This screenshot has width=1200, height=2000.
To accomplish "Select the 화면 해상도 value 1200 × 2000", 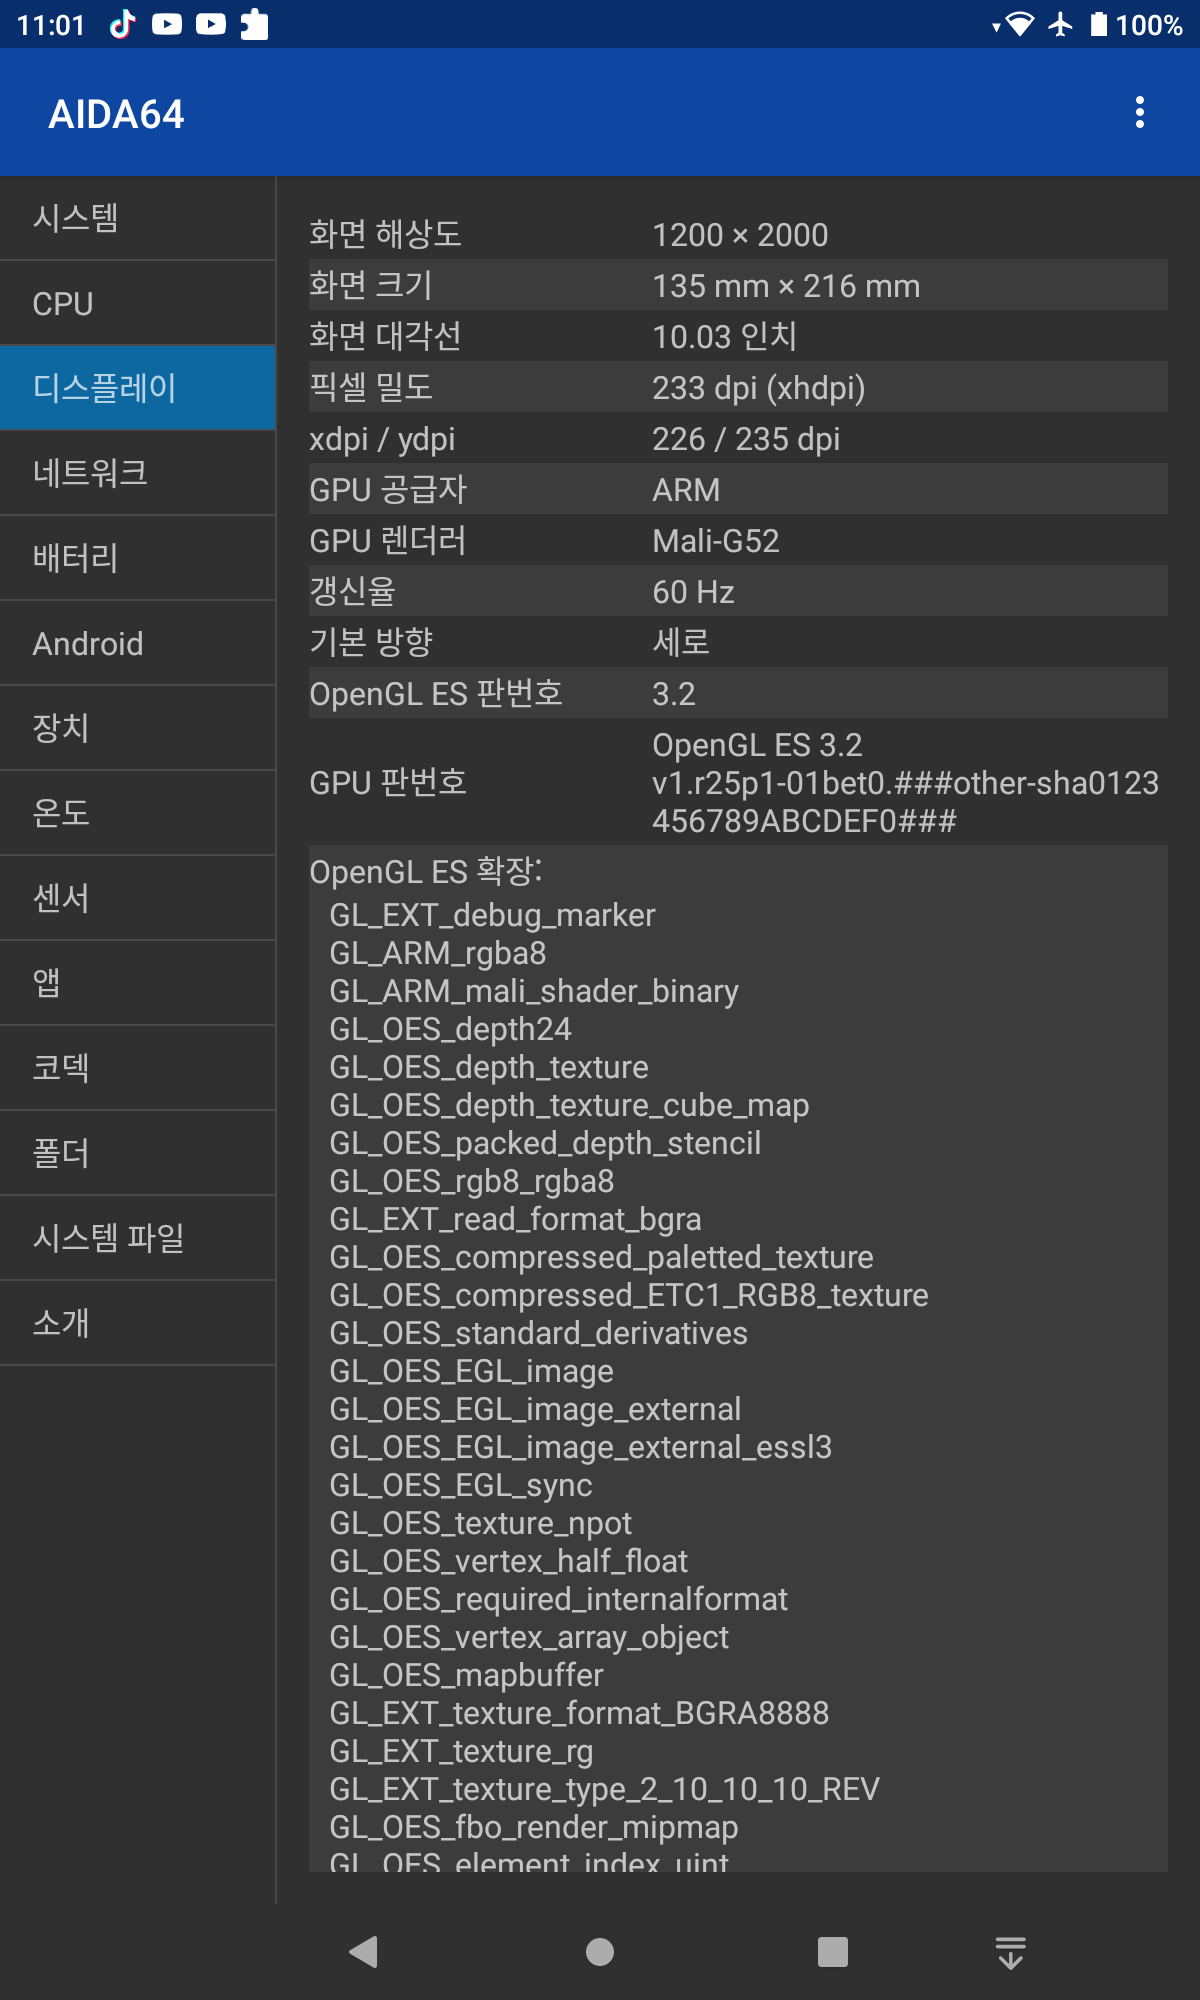I will [x=740, y=235].
